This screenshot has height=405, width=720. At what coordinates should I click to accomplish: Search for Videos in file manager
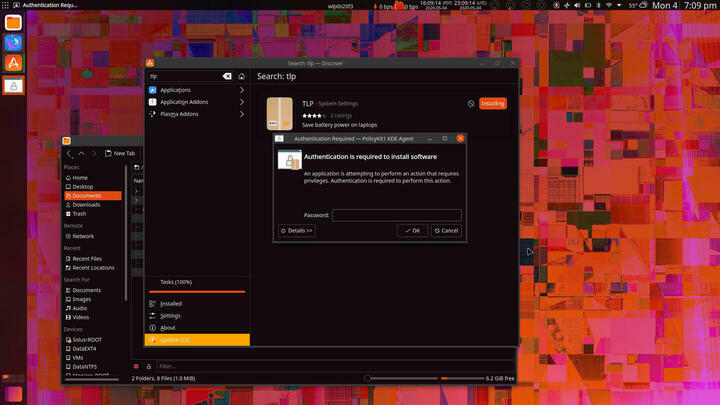pyautogui.click(x=93, y=317)
